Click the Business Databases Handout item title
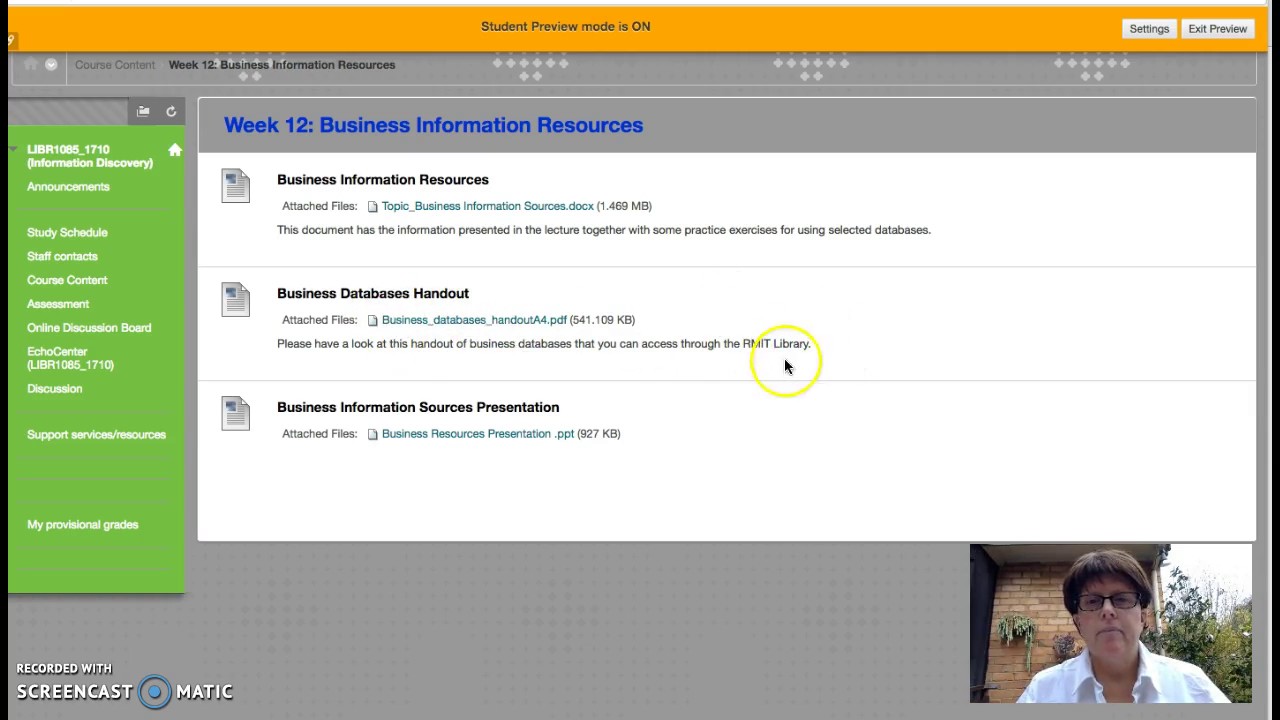 tap(373, 294)
